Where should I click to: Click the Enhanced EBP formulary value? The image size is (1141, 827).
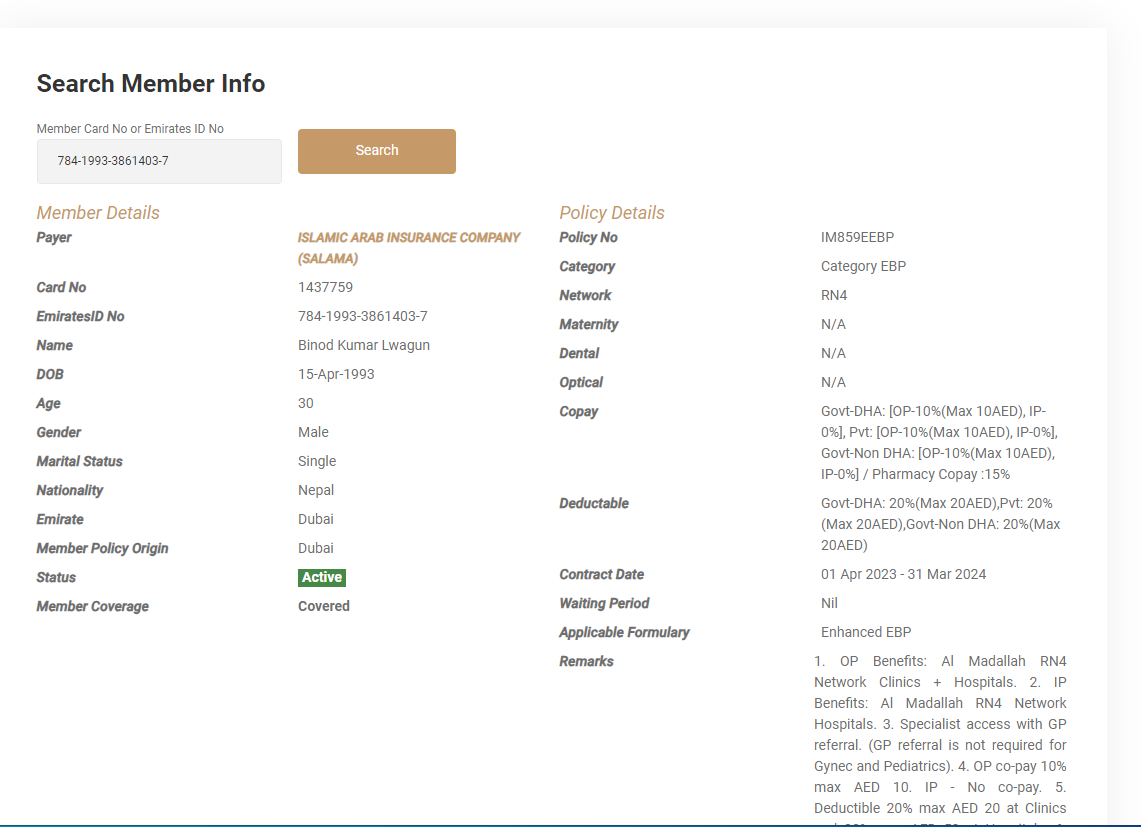point(866,633)
